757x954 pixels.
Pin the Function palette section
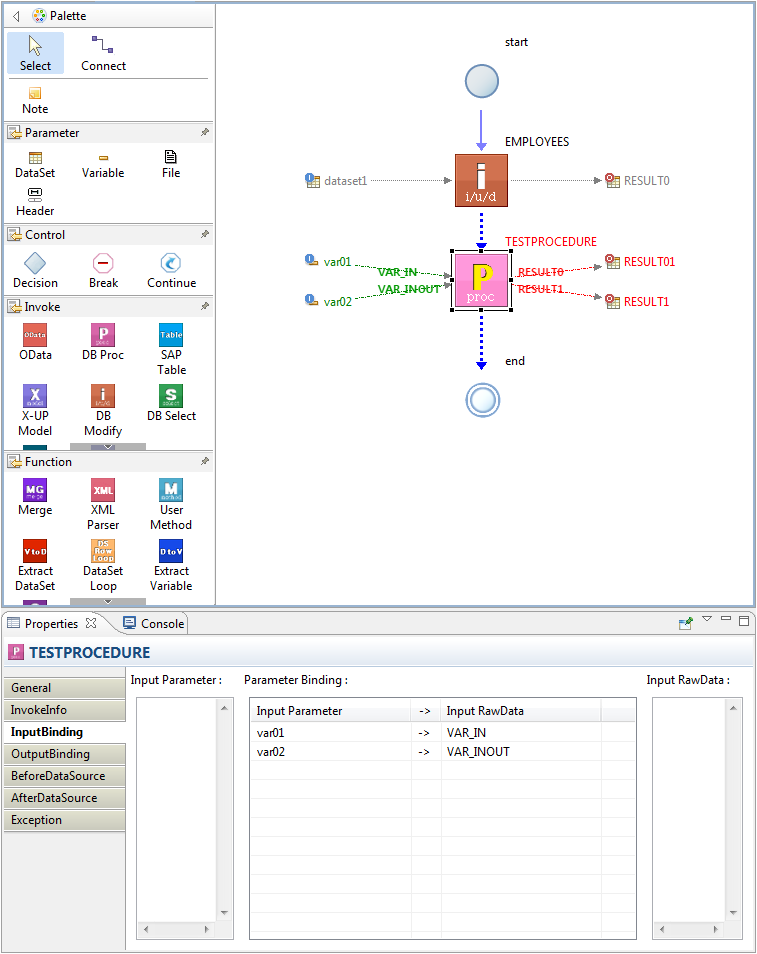point(204,461)
